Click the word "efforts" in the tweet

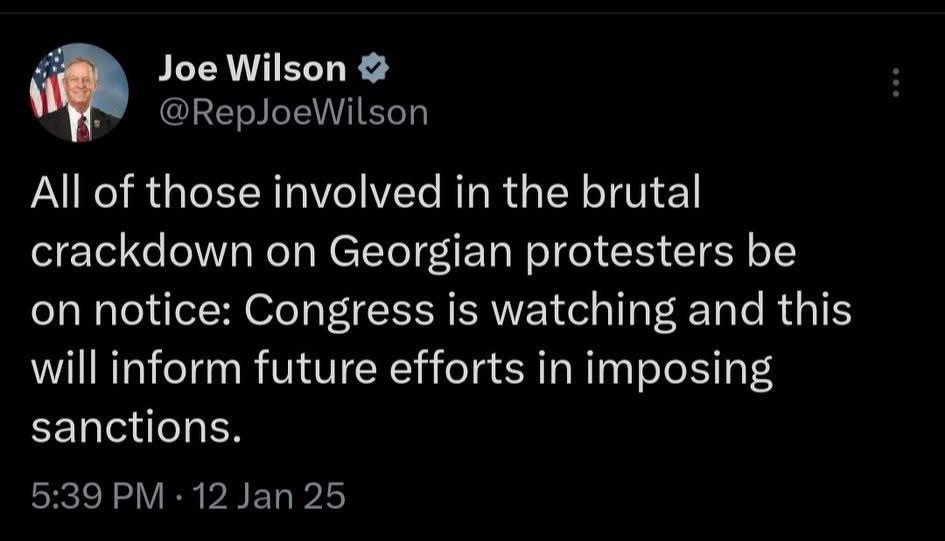(x=471, y=369)
